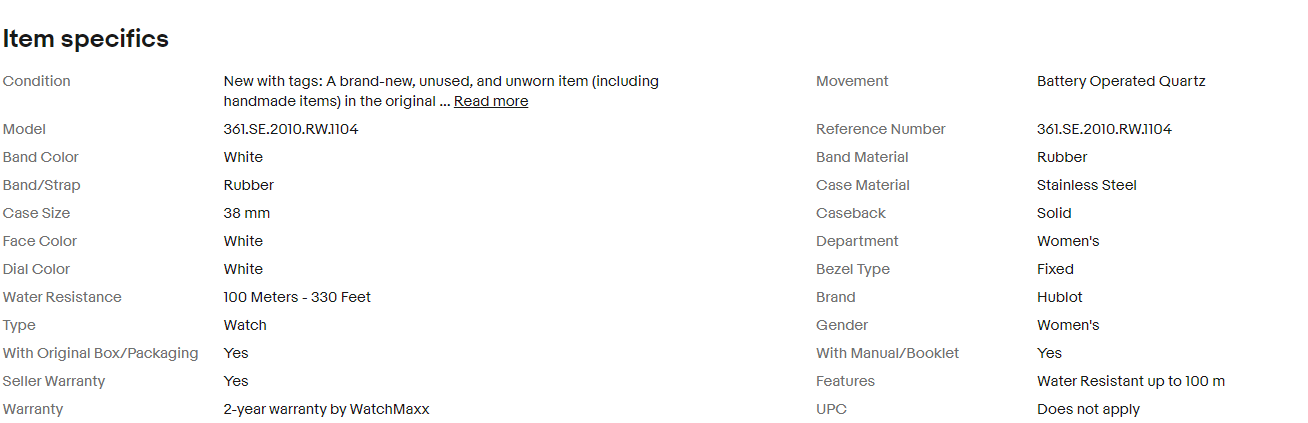This screenshot has width=1308, height=423.
Task: Click the Water Resistance value 100 Meters
Action: (x=297, y=297)
